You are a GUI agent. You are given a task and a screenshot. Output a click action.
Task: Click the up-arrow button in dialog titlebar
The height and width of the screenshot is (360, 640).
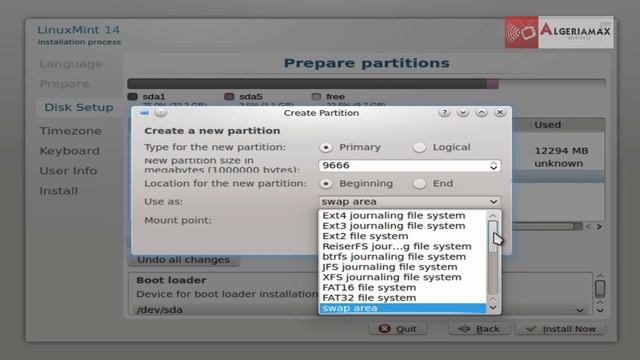click(481, 113)
